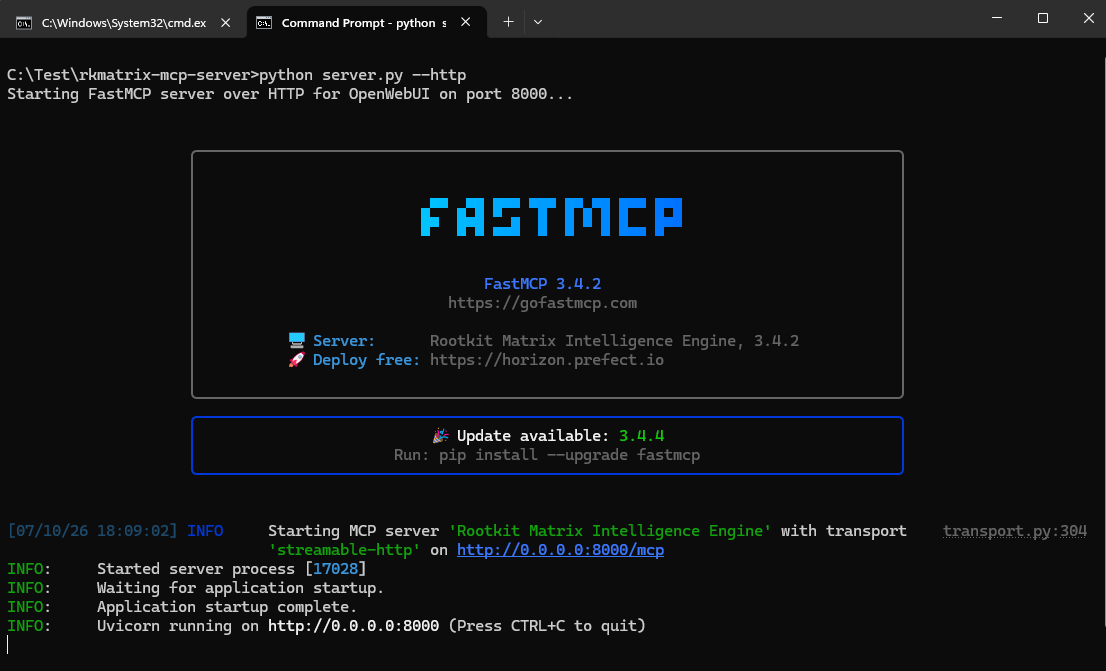Click the party popper icon by Update available
The height and width of the screenshot is (671, 1106).
click(x=441, y=435)
